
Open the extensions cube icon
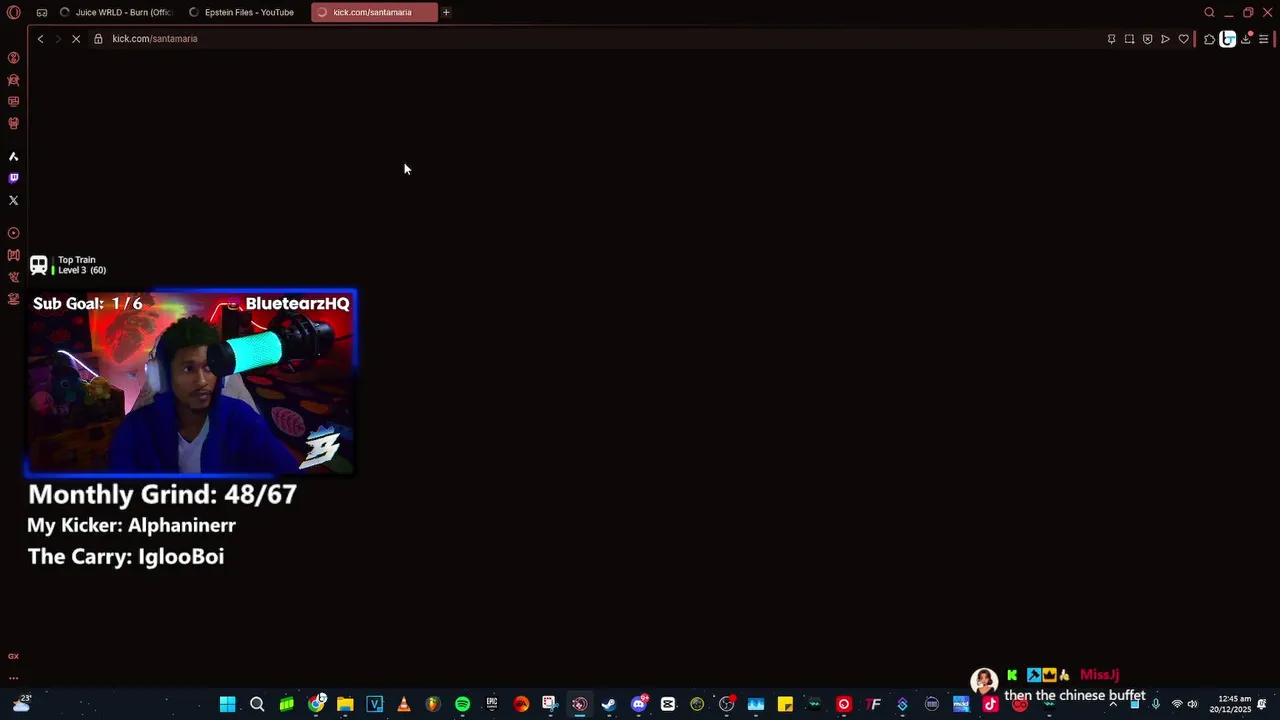point(1209,39)
